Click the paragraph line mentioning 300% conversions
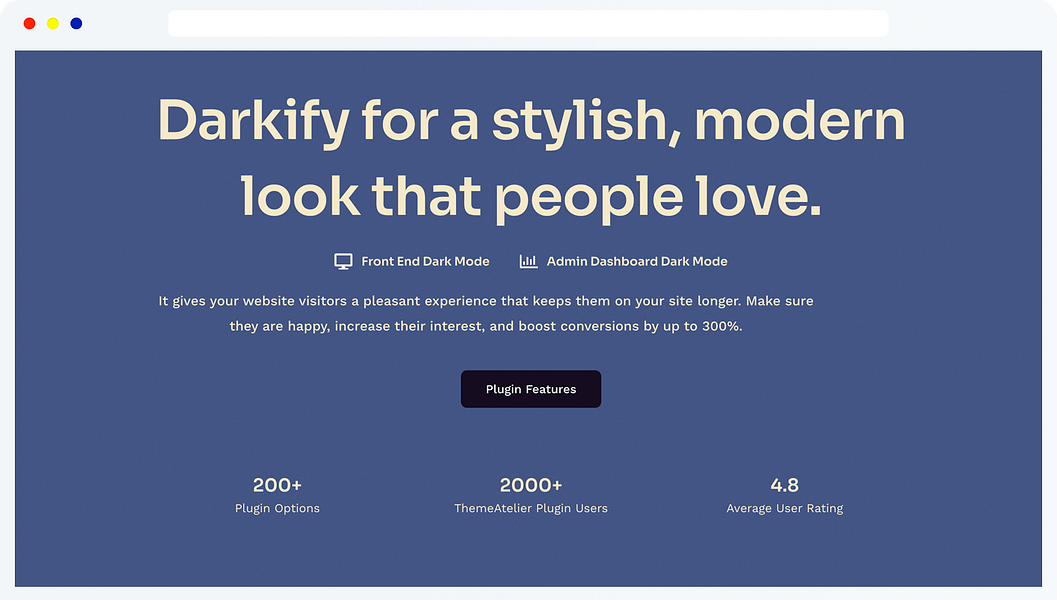The width and height of the screenshot is (1057, 600). 486,326
